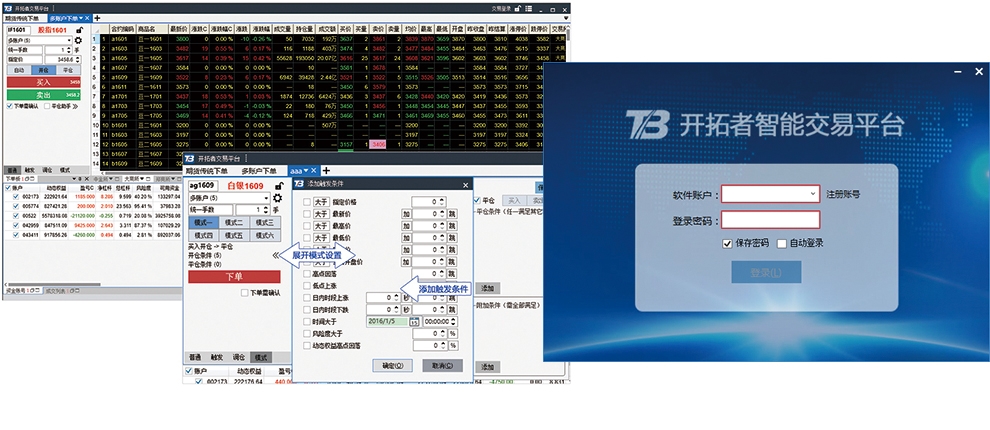Image resolution: width=990 pixels, height=430 pixels.
Task: Open 多账户 (5) dropdown under ag1609
Action: 267,198
